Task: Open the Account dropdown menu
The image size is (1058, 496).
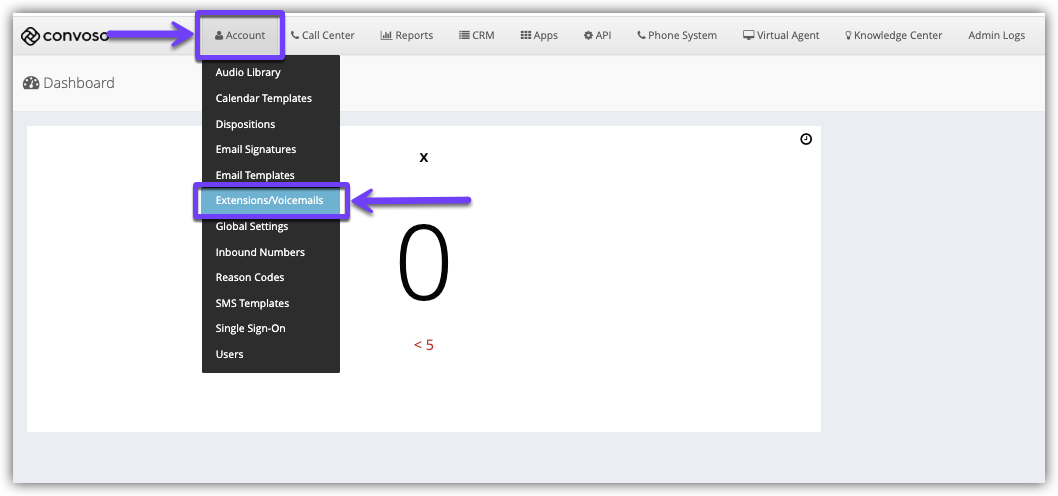Action: pos(240,36)
